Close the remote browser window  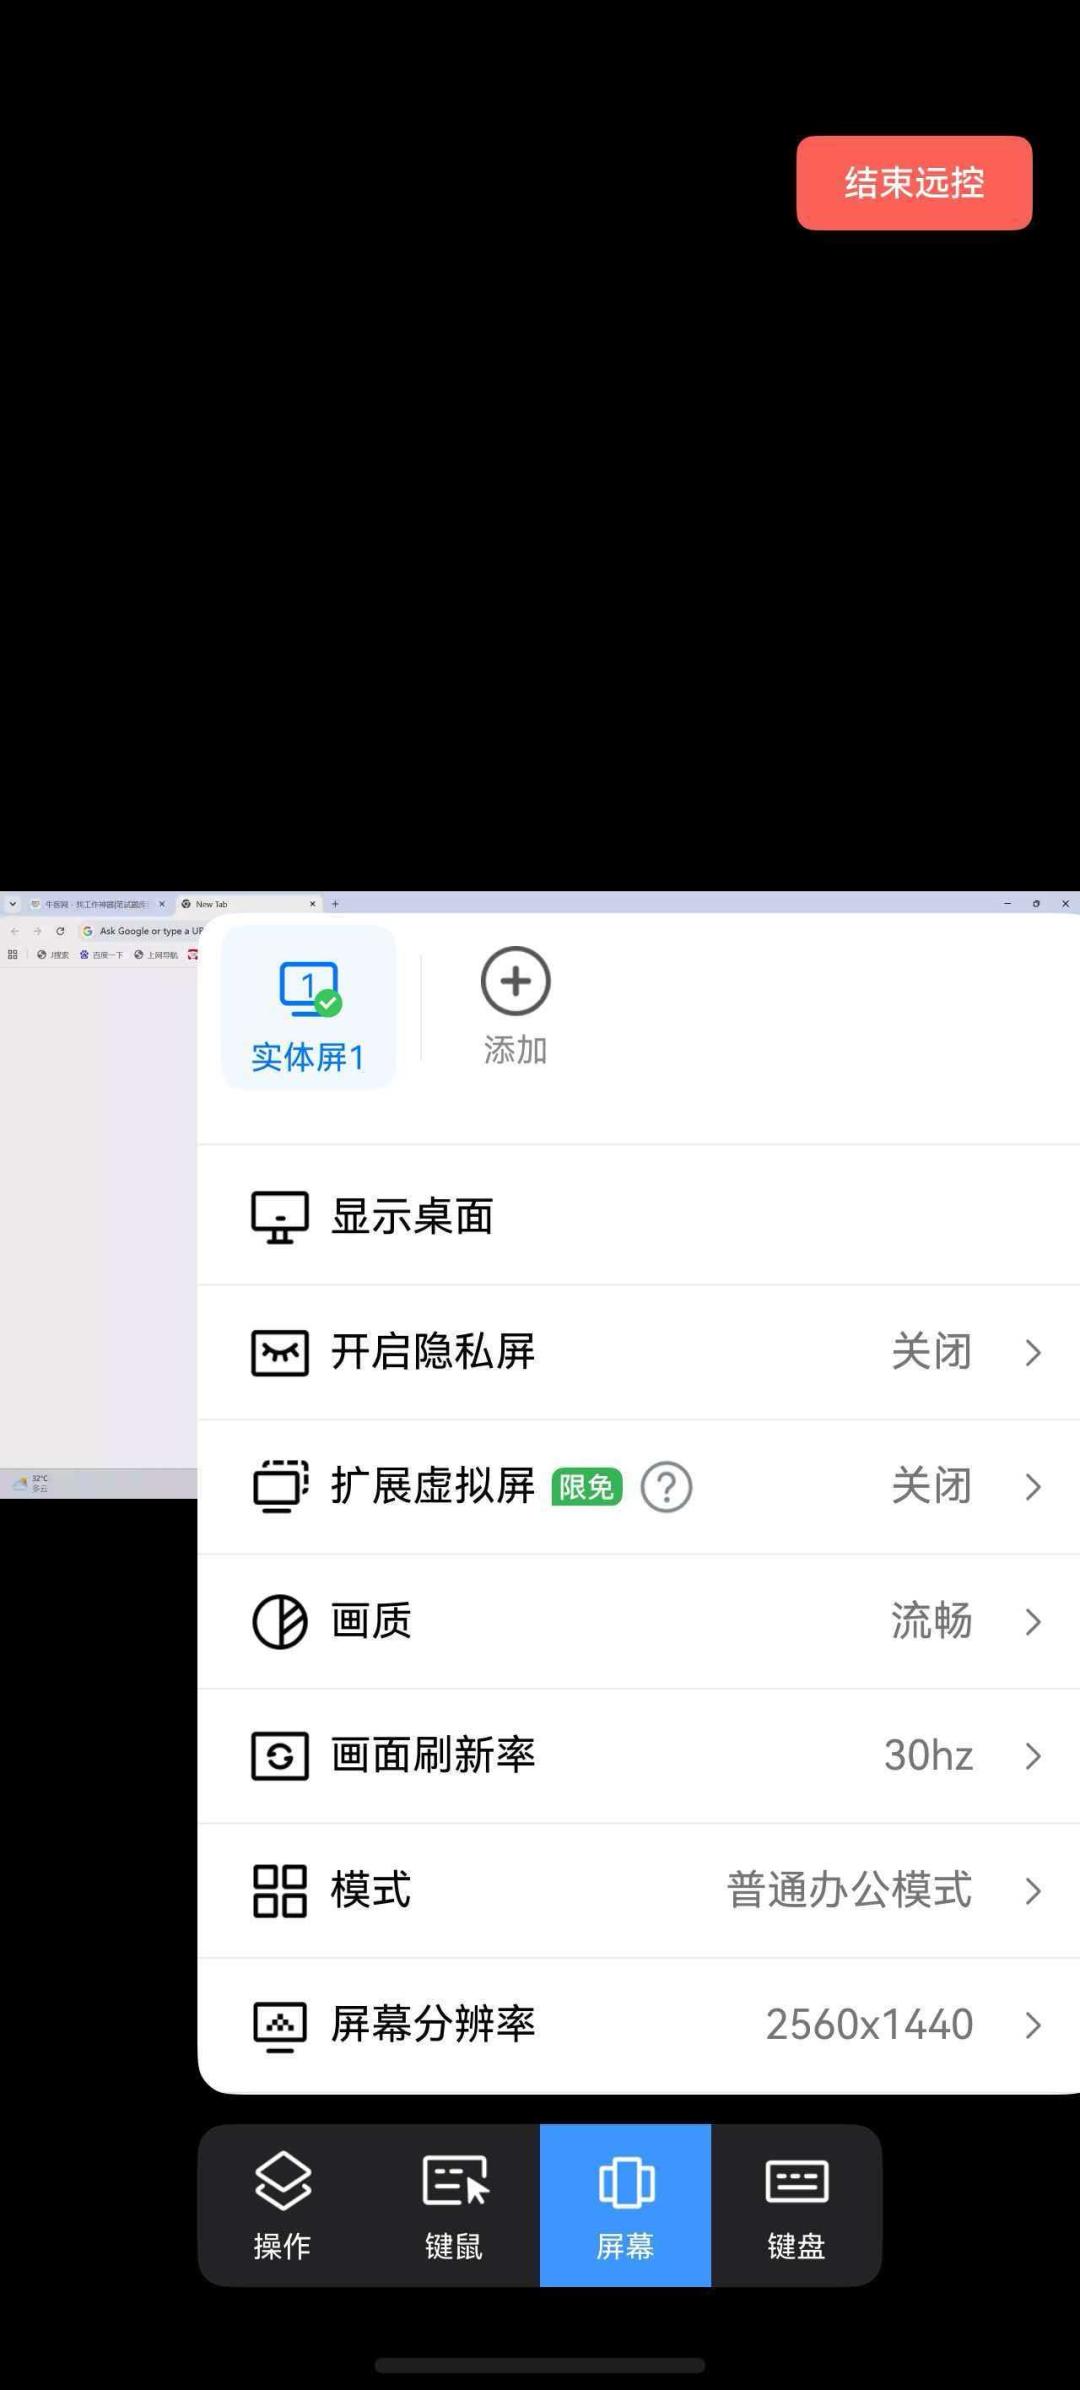1065,904
